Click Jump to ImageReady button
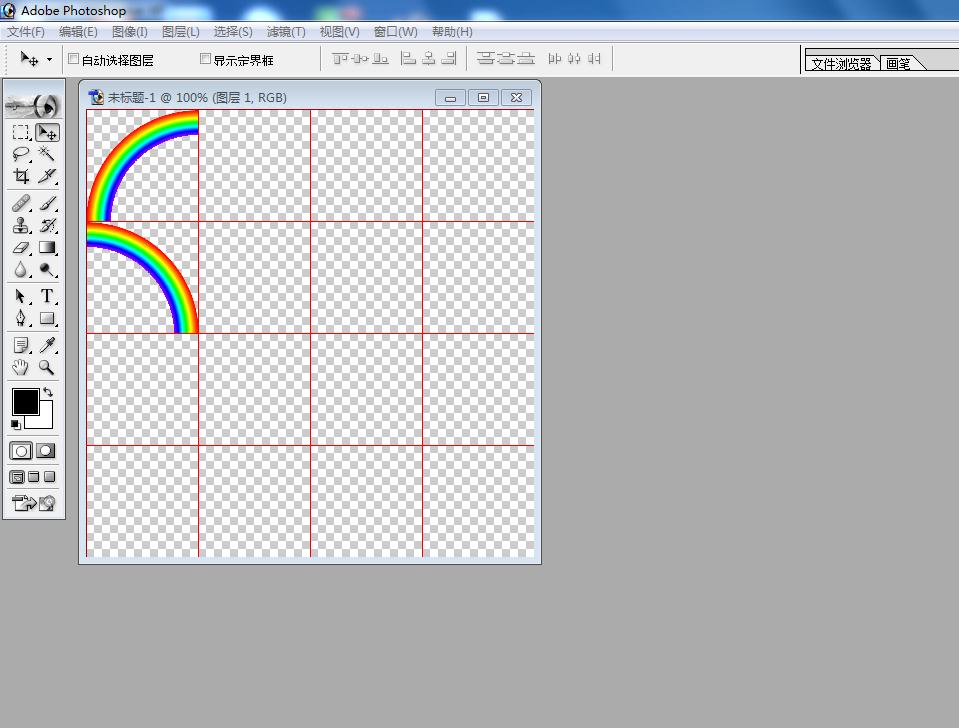Screen dimensions: 959x728 point(34,503)
